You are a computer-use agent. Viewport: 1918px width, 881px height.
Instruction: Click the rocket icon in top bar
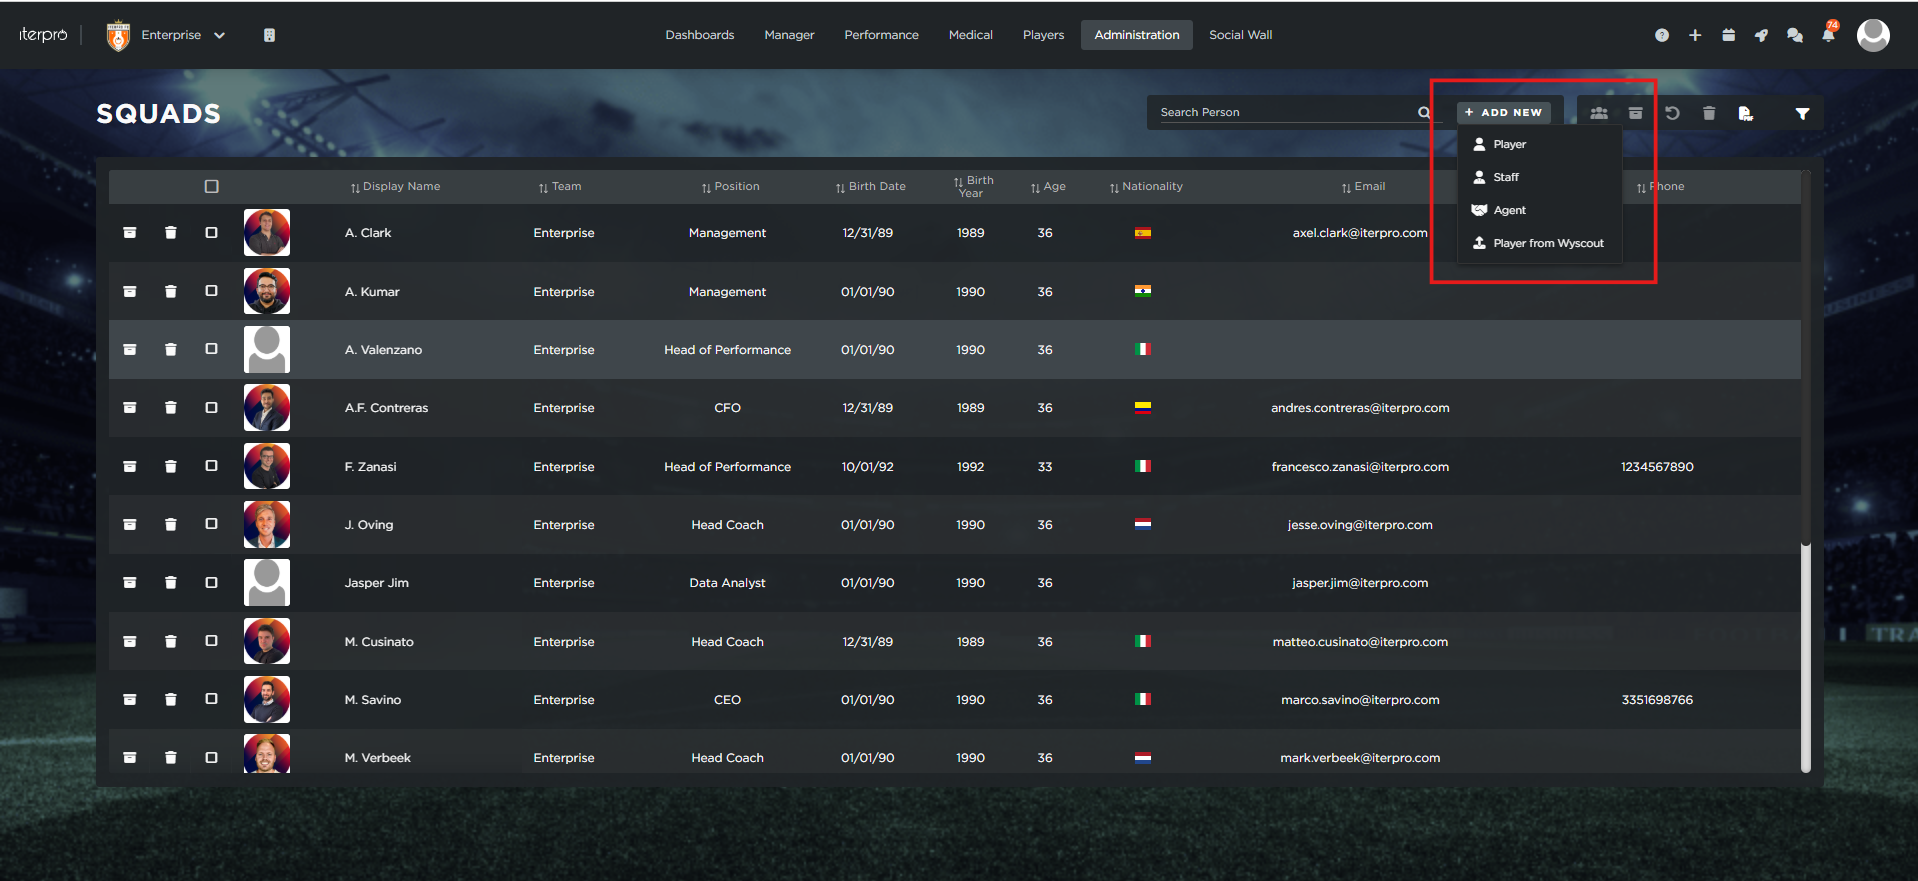tap(1761, 35)
